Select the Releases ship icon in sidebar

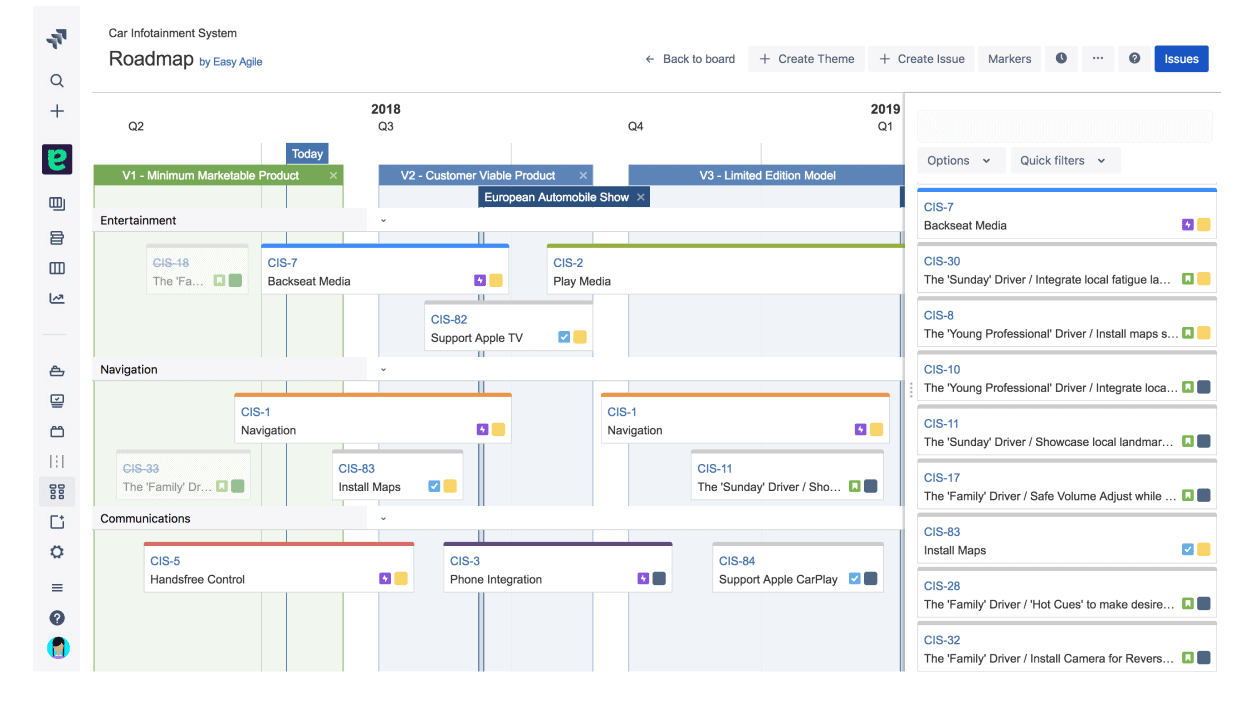57,370
